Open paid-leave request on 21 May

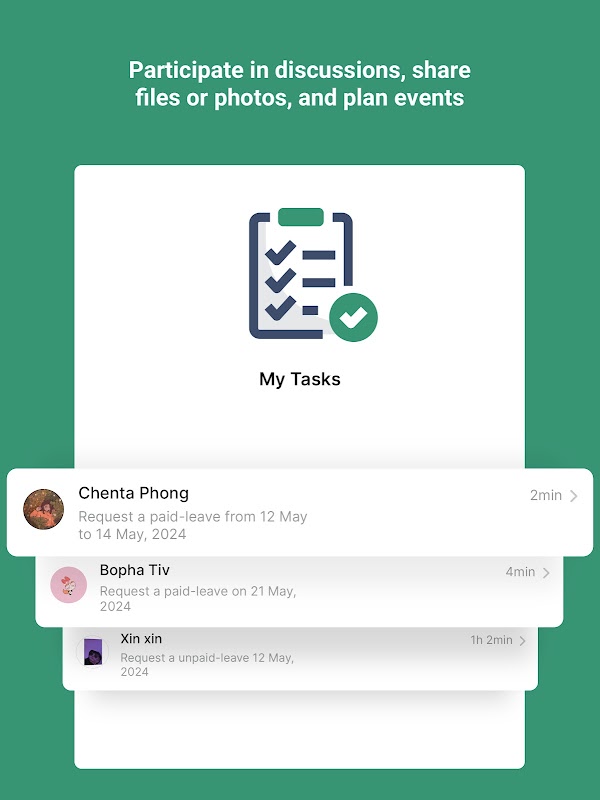(x=198, y=598)
